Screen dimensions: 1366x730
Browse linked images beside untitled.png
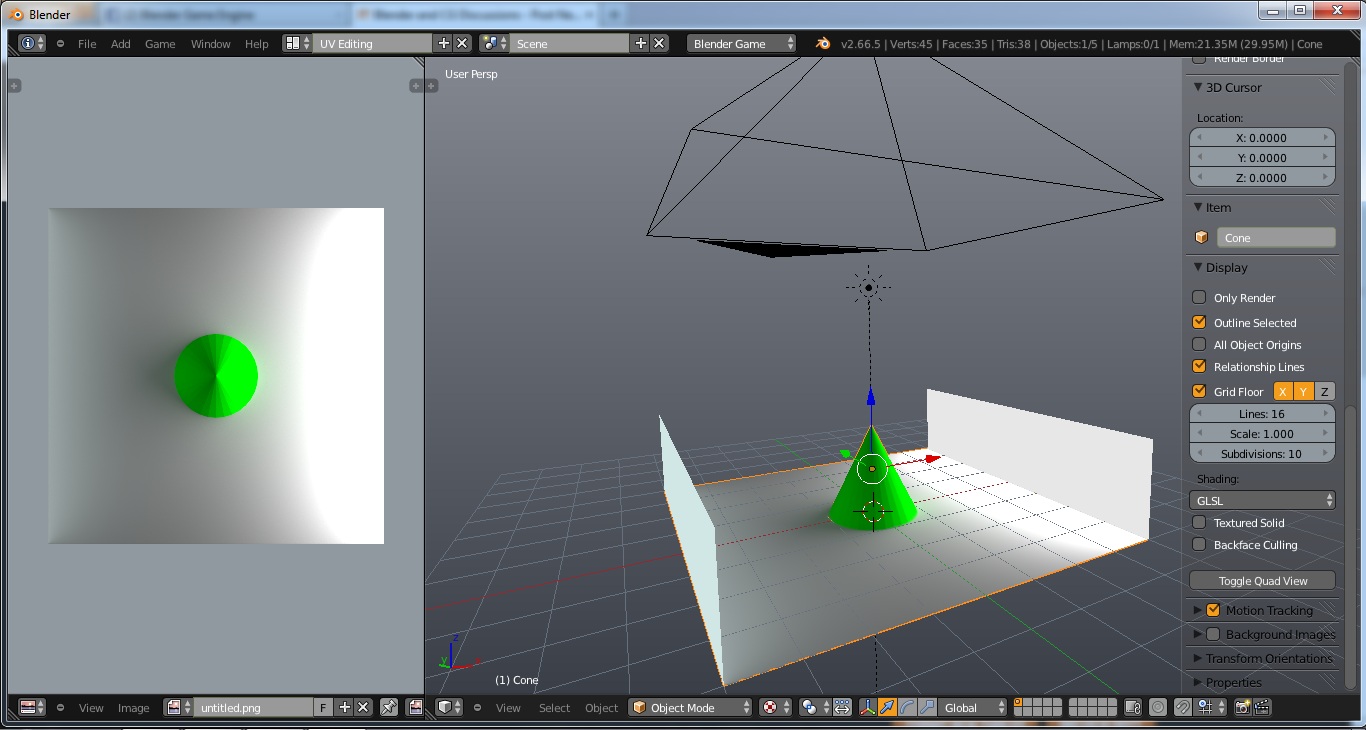point(178,707)
